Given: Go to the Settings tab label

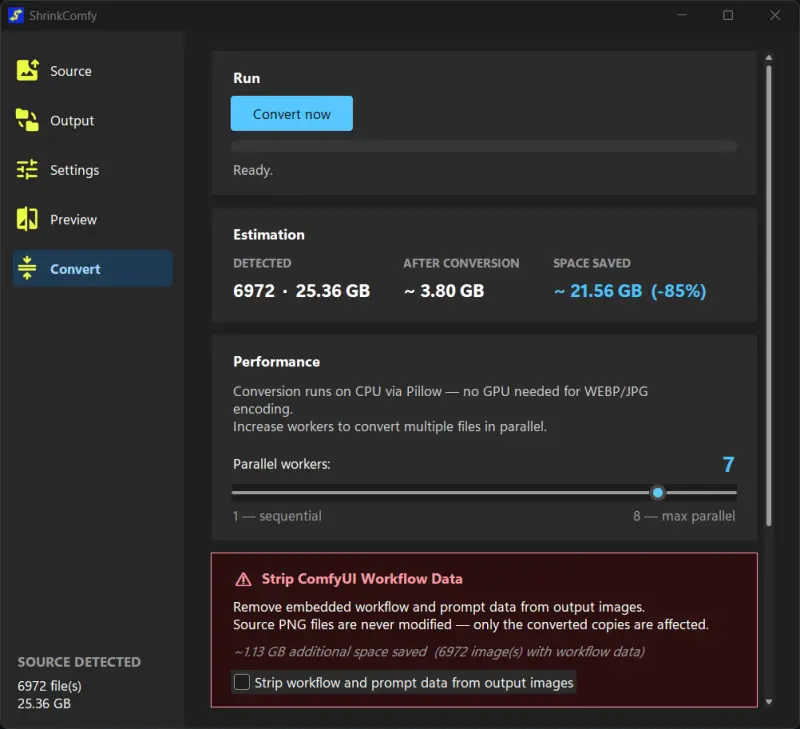Looking at the screenshot, I should 74,170.
